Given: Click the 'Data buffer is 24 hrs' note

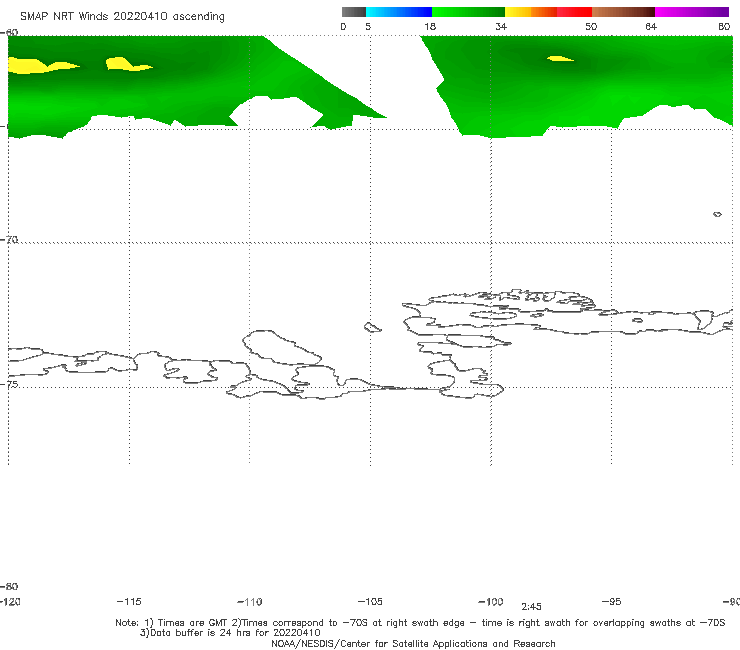Looking at the screenshot, I should [x=230, y=633].
